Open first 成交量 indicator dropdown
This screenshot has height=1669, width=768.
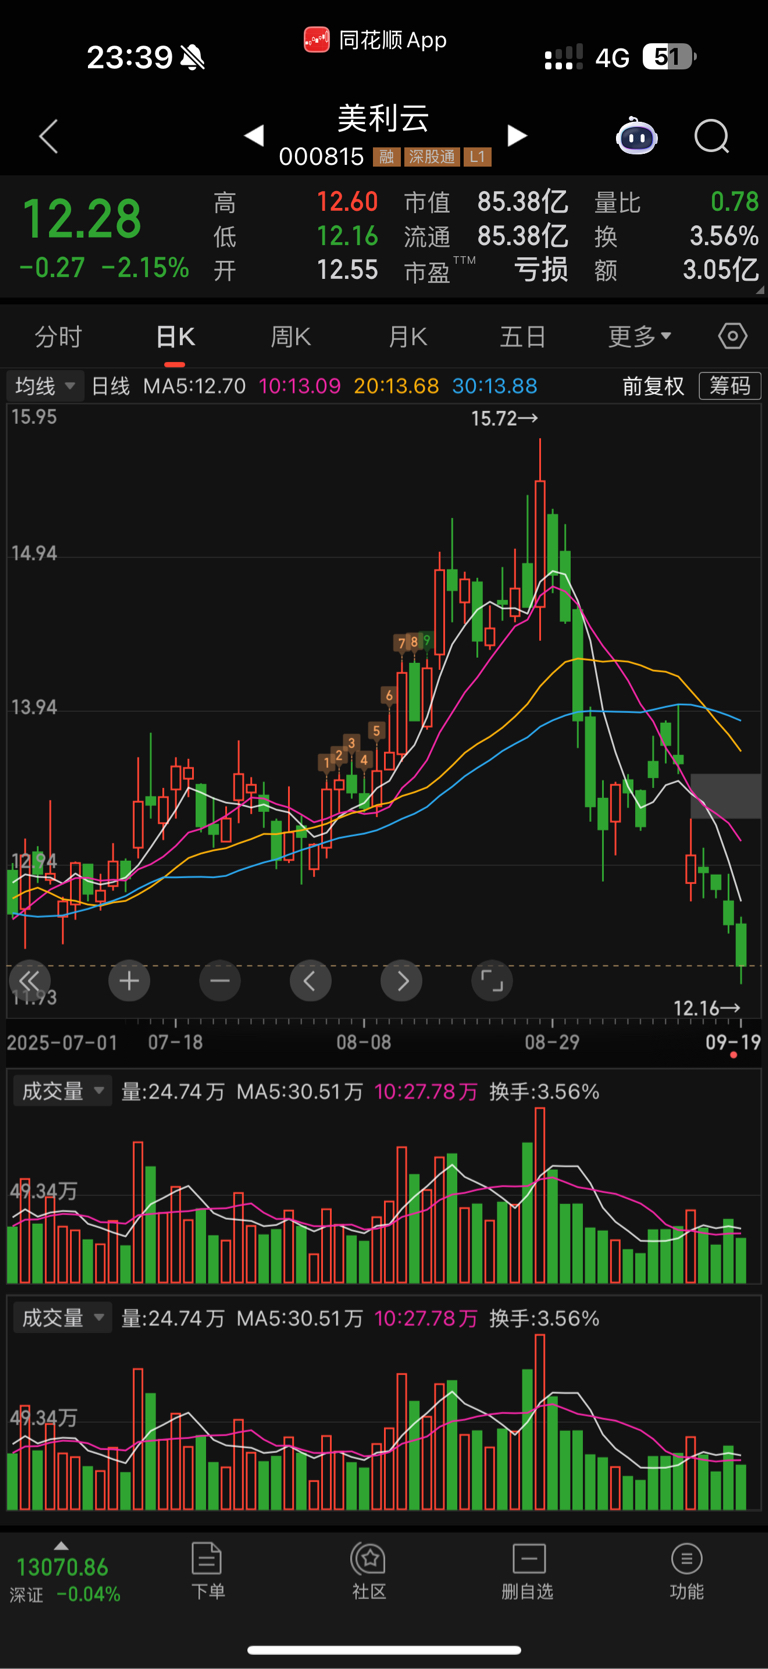tap(62, 1091)
